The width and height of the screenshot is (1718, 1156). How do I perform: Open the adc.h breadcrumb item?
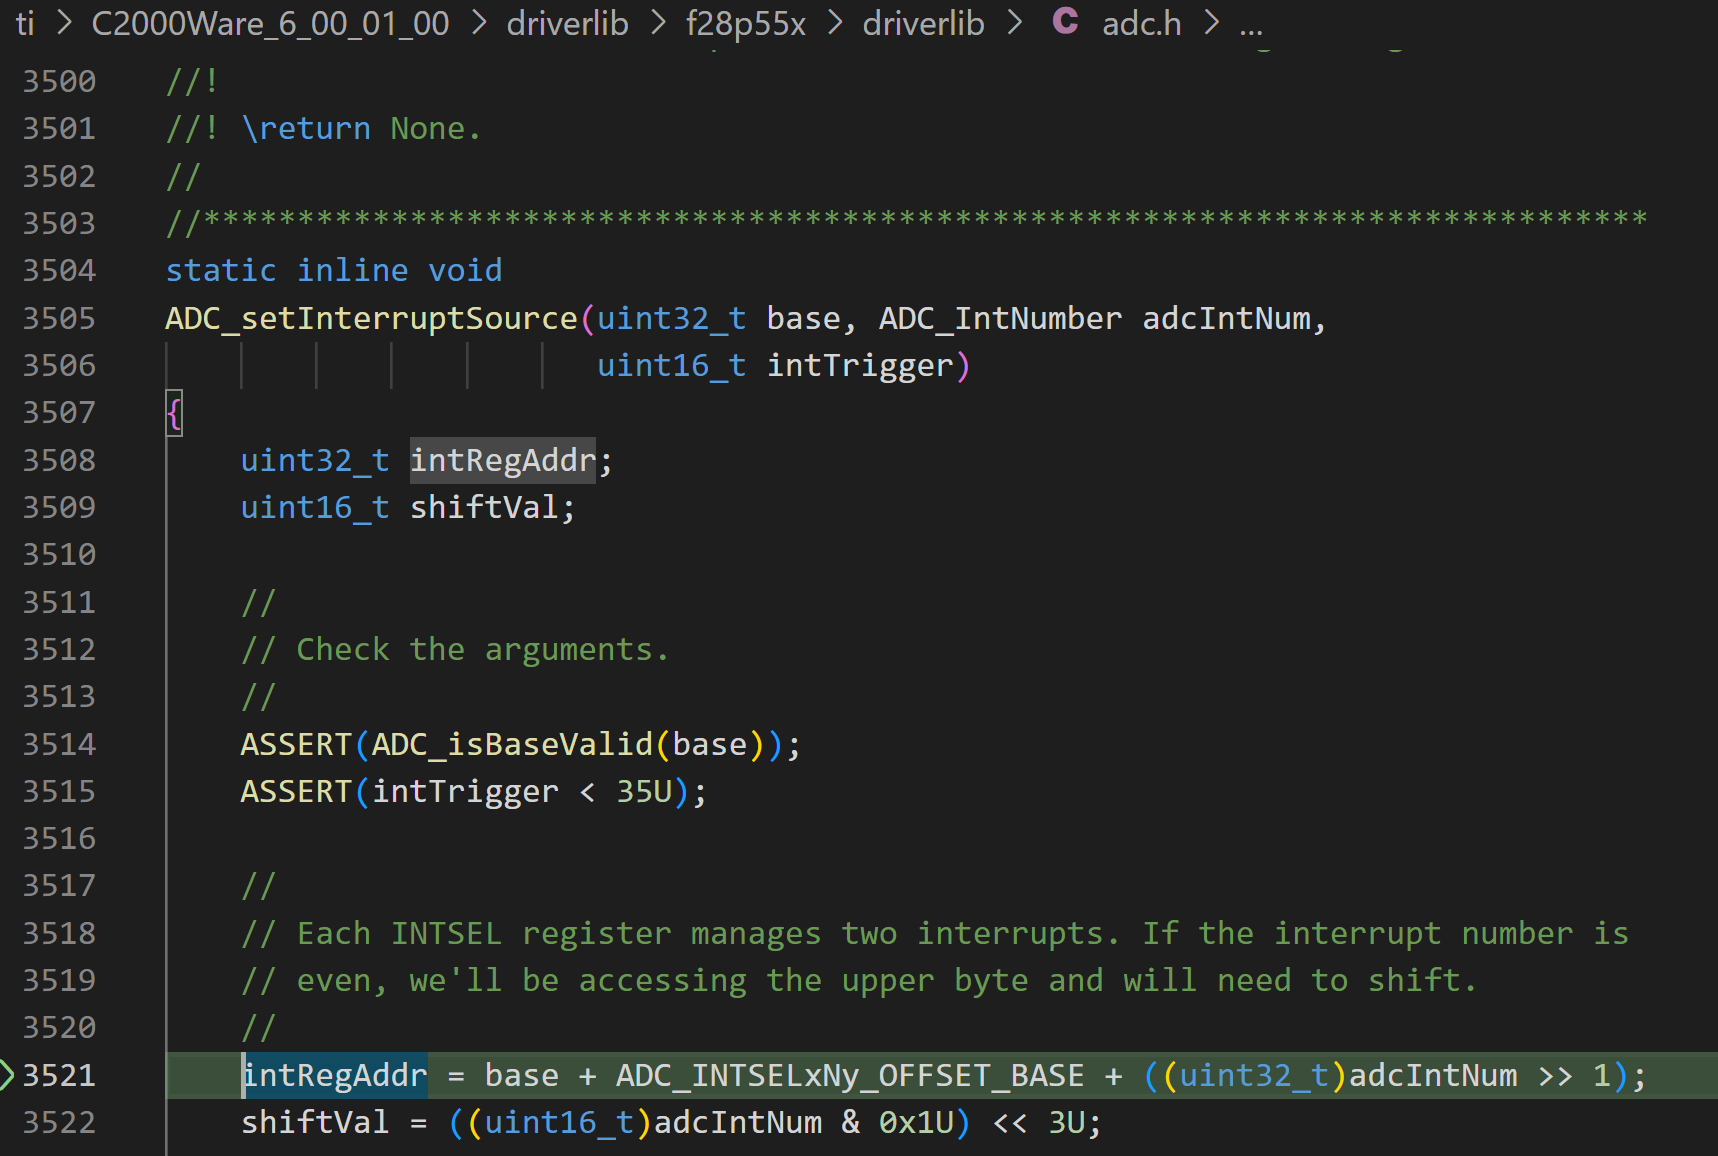[1141, 23]
